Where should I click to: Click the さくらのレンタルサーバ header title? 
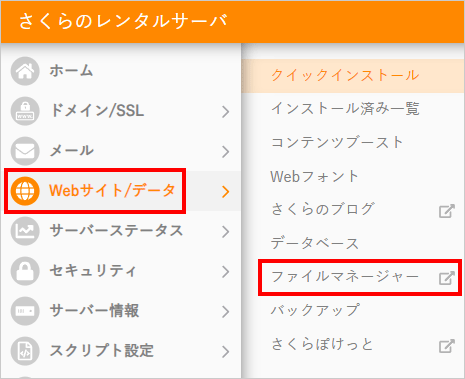coord(123,21)
